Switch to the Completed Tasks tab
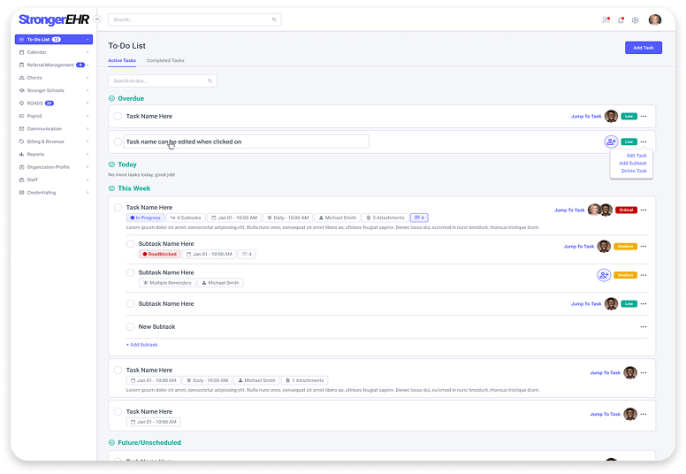The height and width of the screenshot is (474, 686). click(x=164, y=61)
